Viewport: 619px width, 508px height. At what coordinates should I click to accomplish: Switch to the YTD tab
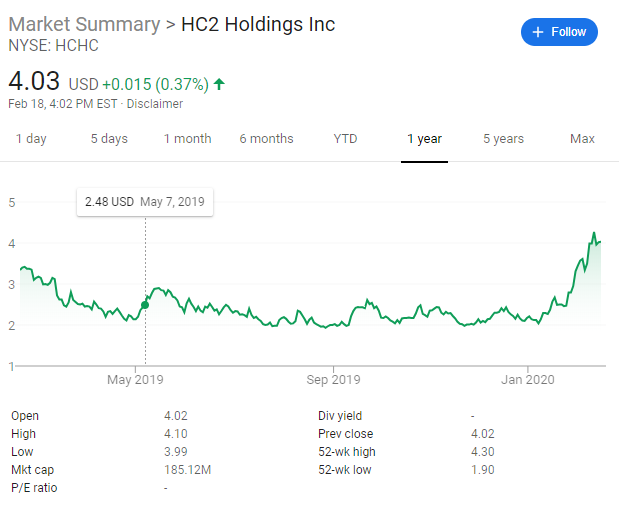coord(345,139)
